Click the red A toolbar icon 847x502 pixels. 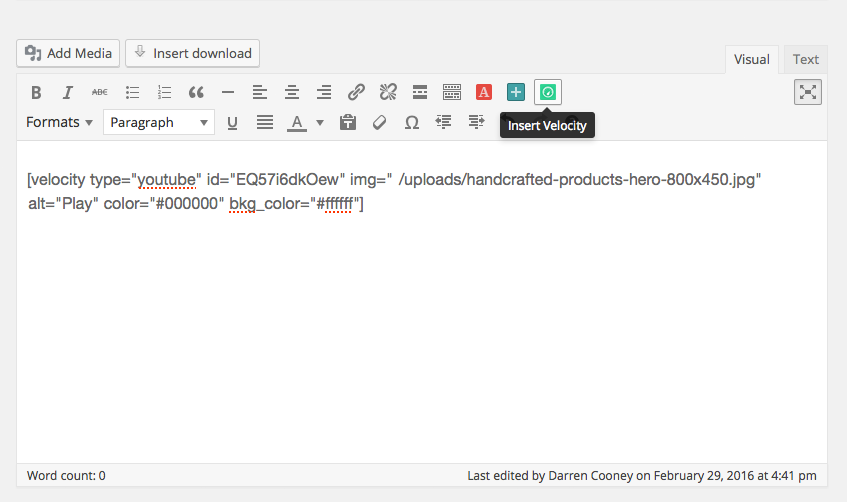484,92
